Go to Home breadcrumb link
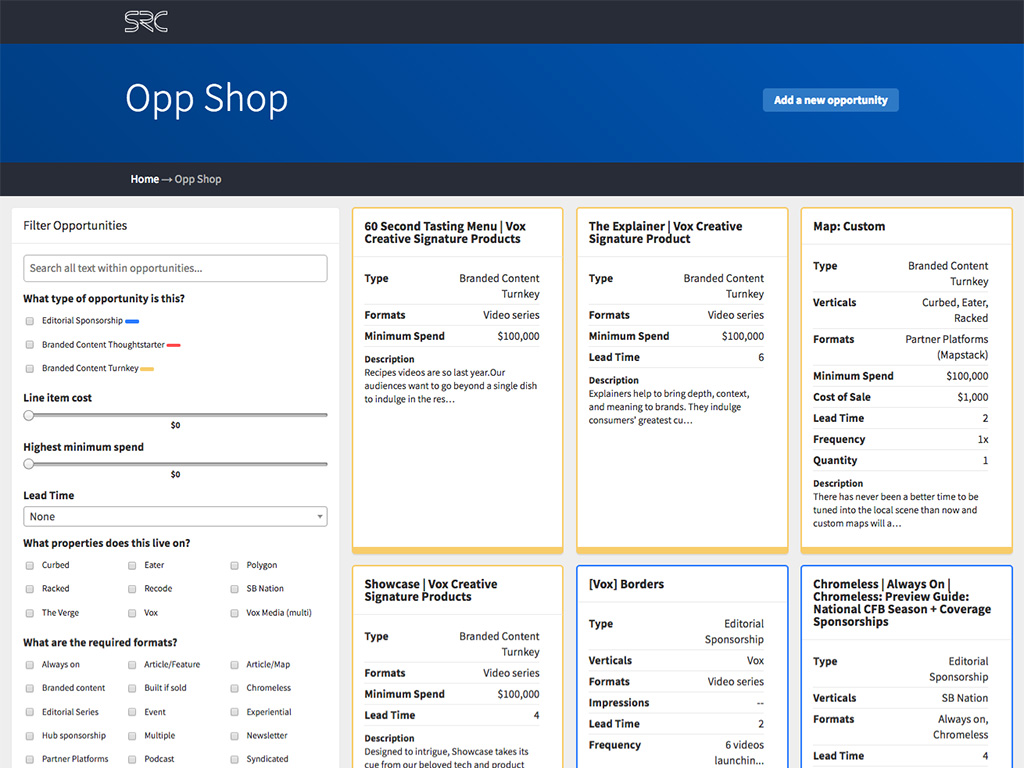1024x768 pixels. [x=144, y=179]
